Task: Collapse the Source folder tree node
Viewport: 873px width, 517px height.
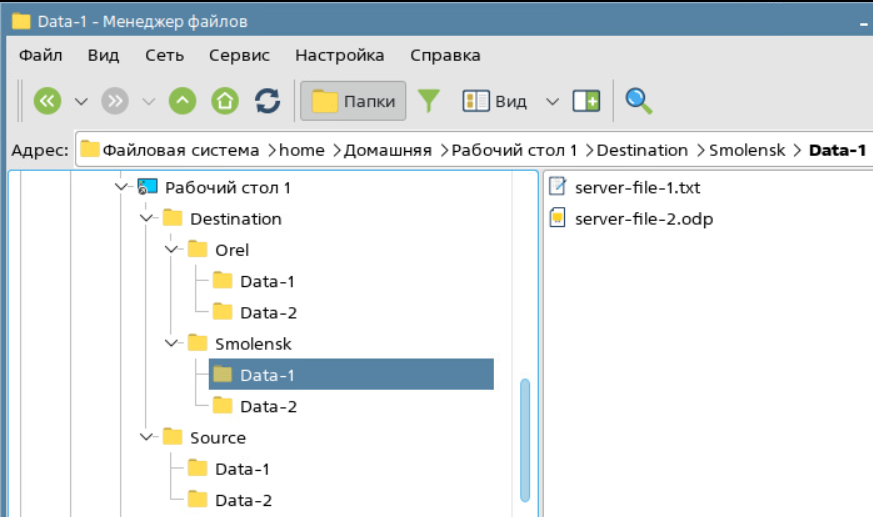Action: point(146,437)
